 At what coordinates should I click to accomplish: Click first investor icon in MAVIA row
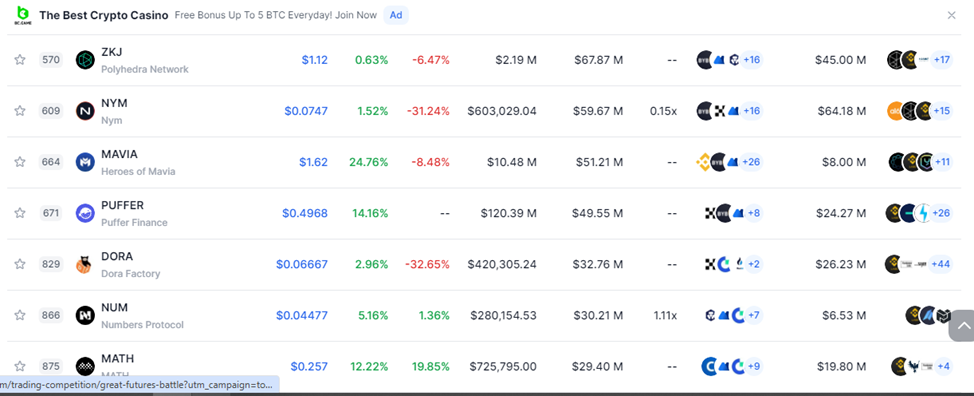pyautogui.click(x=897, y=162)
